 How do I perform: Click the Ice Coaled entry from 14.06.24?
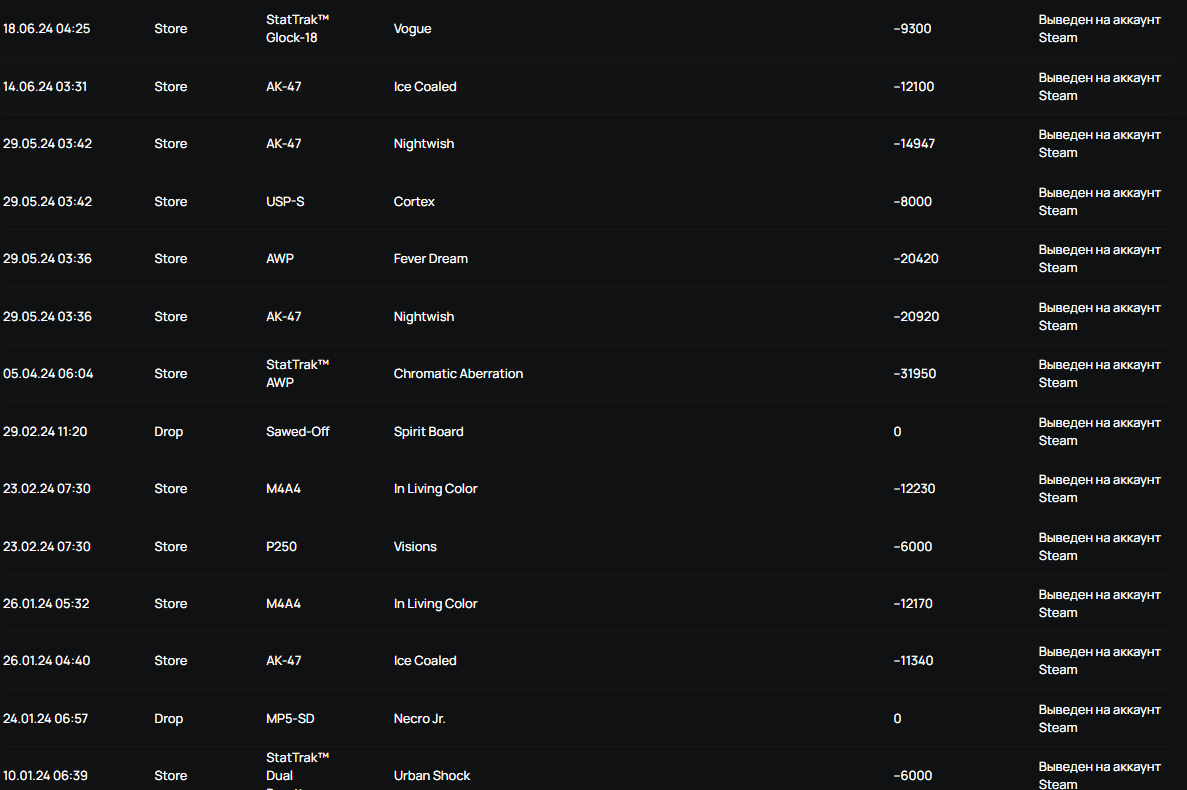coord(425,86)
